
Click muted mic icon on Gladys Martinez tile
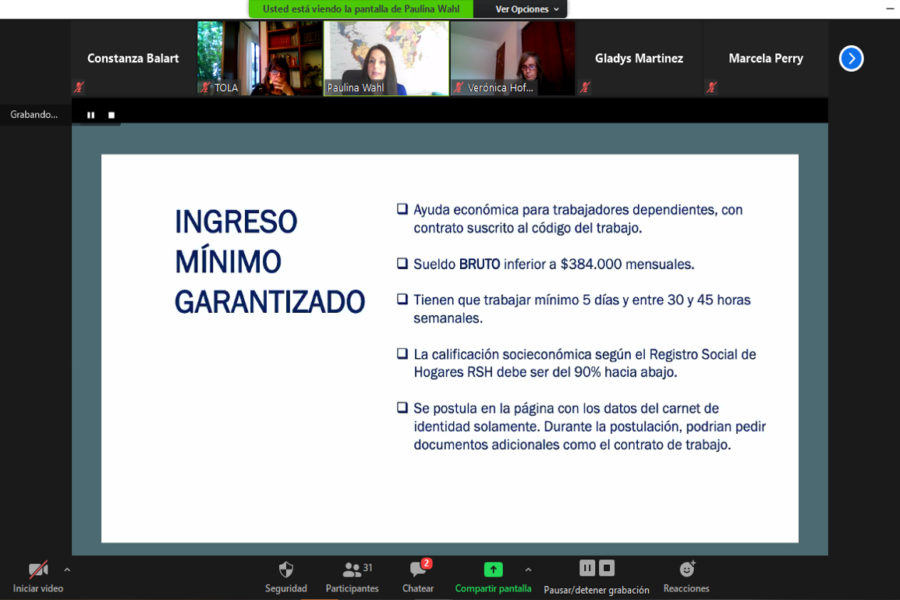[x=584, y=87]
